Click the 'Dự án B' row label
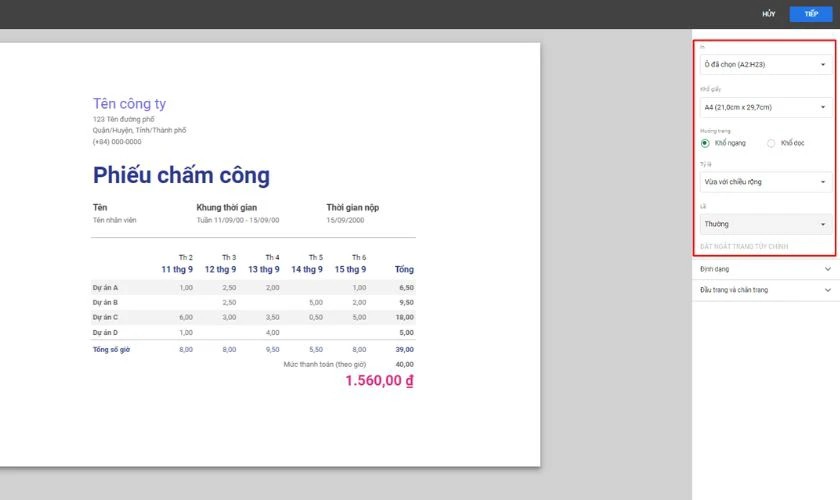 click(105, 303)
